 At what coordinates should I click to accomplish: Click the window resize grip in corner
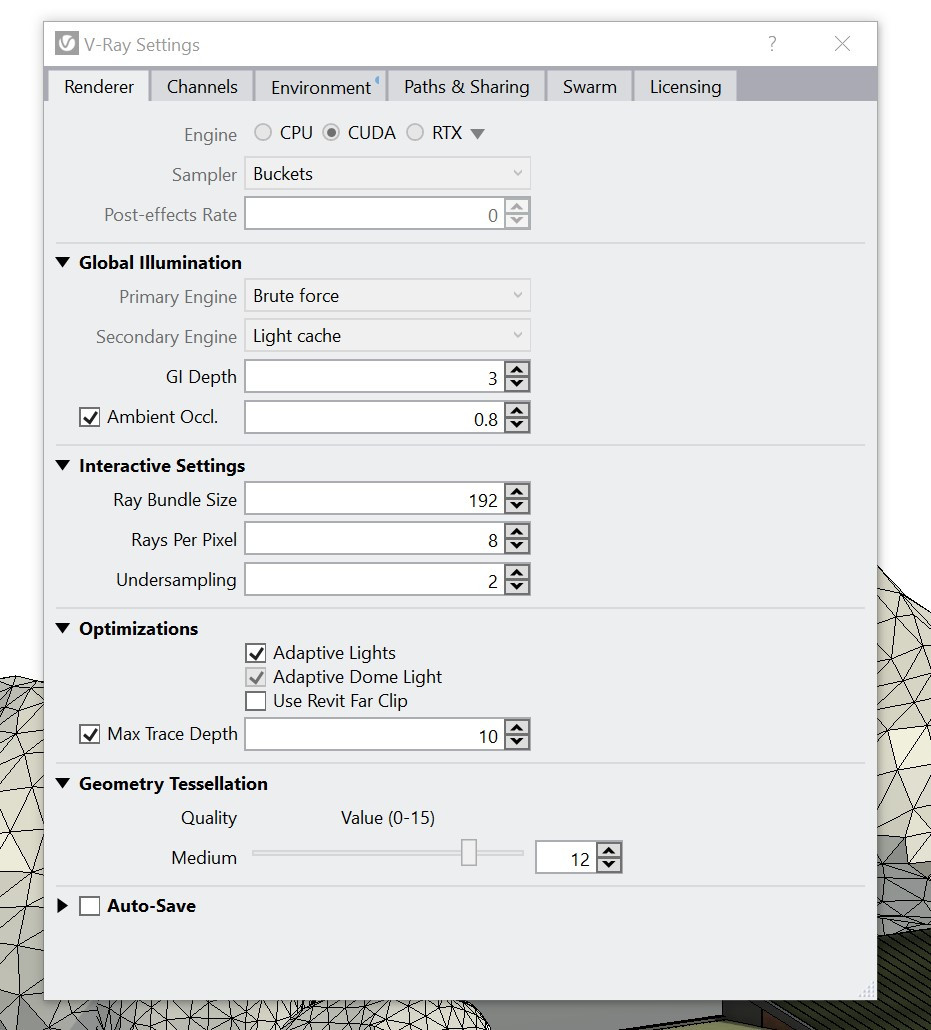click(867, 990)
